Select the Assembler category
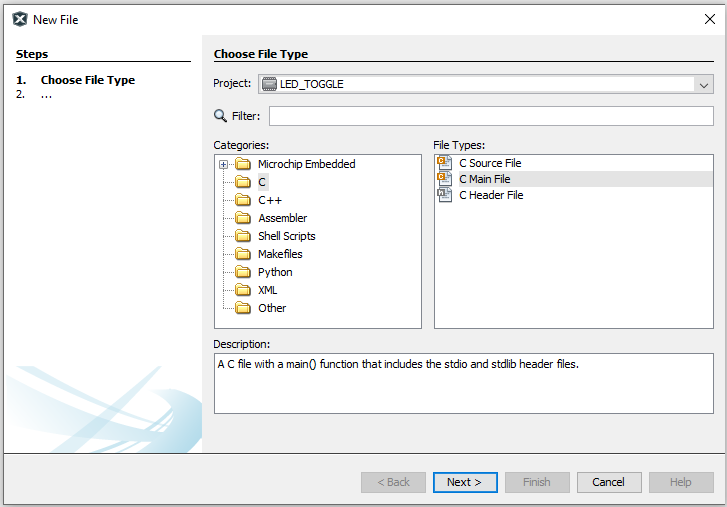This screenshot has width=727, height=507. coord(282,218)
